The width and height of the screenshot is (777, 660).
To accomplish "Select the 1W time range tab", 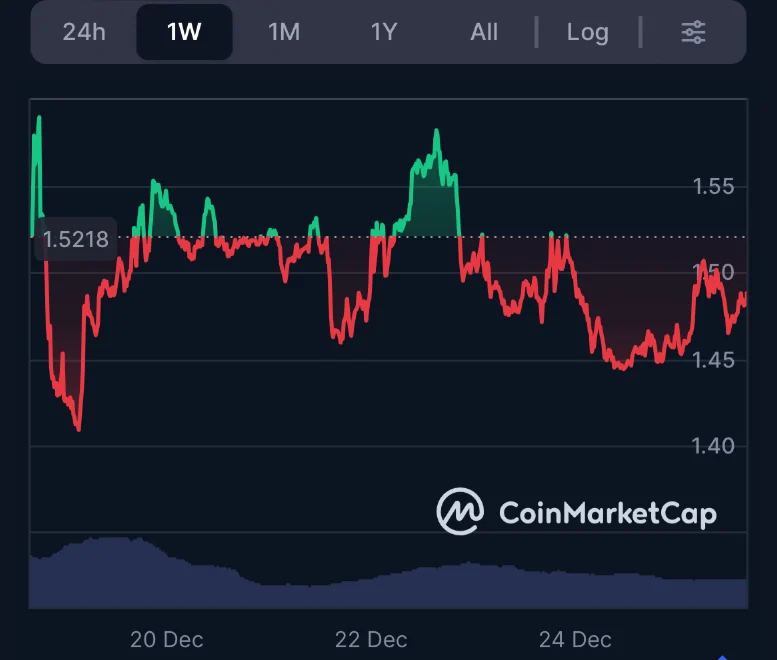I will 184,32.
